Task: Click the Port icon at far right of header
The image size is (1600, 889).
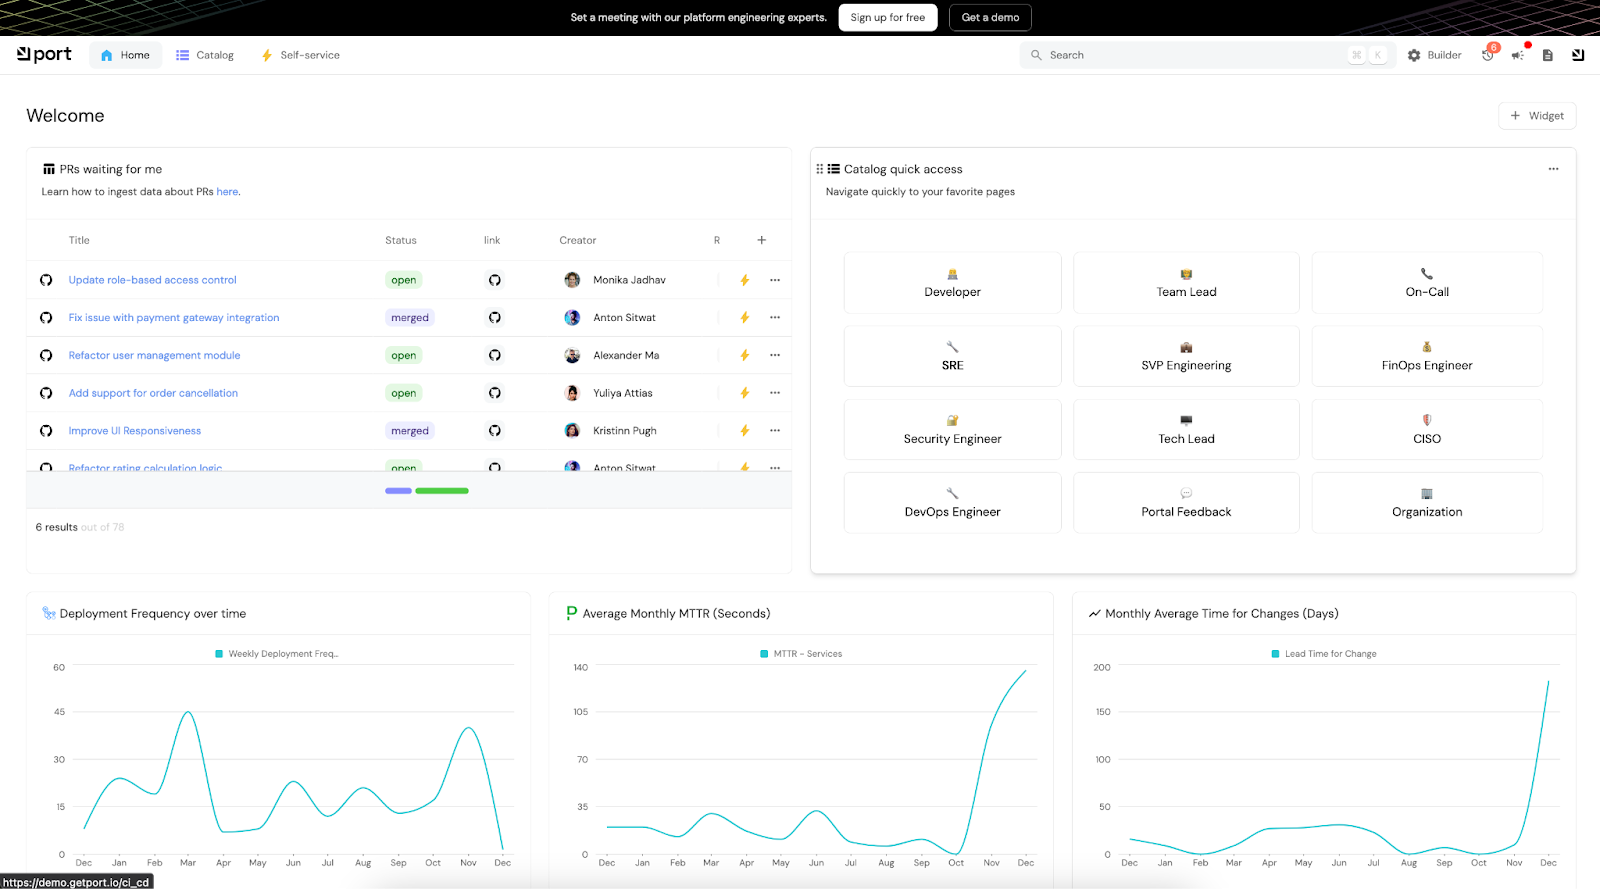Action: 1578,56
